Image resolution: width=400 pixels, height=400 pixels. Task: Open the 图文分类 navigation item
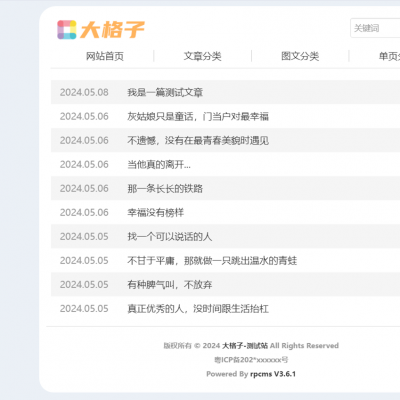tap(300, 56)
